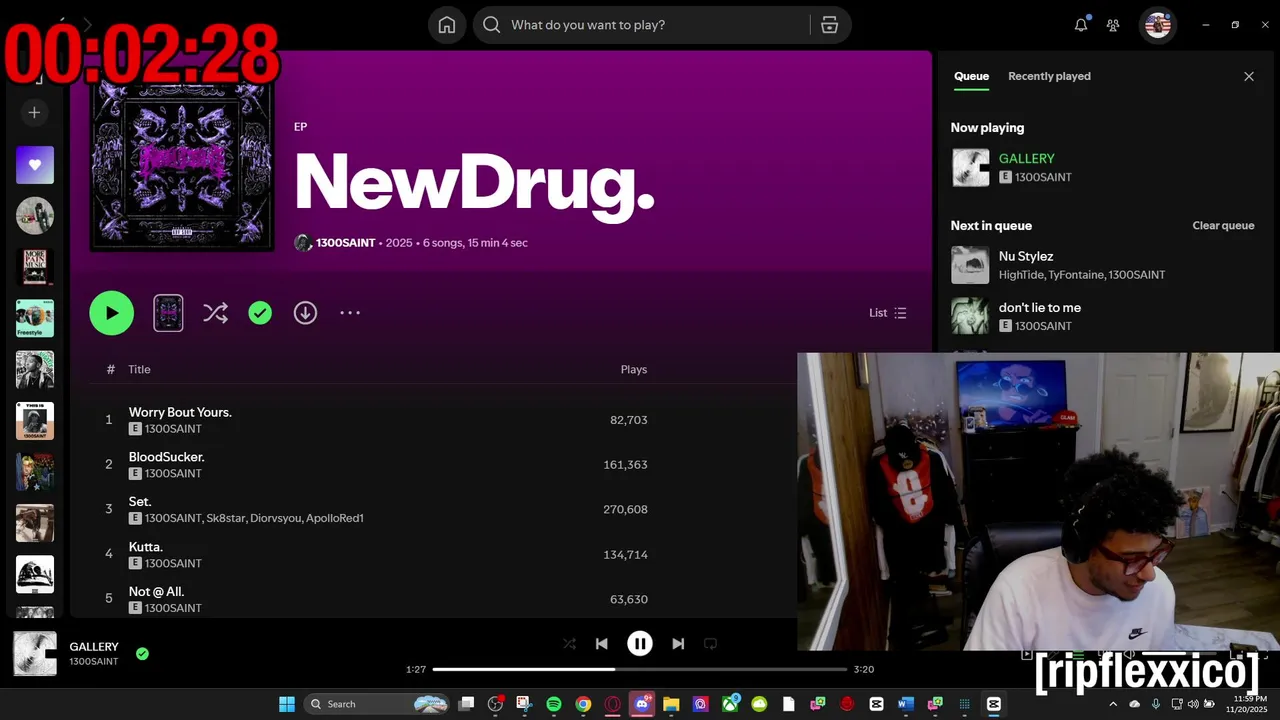The width and height of the screenshot is (1280, 720).
Task: Open the List view options dropdown
Action: coord(888,313)
